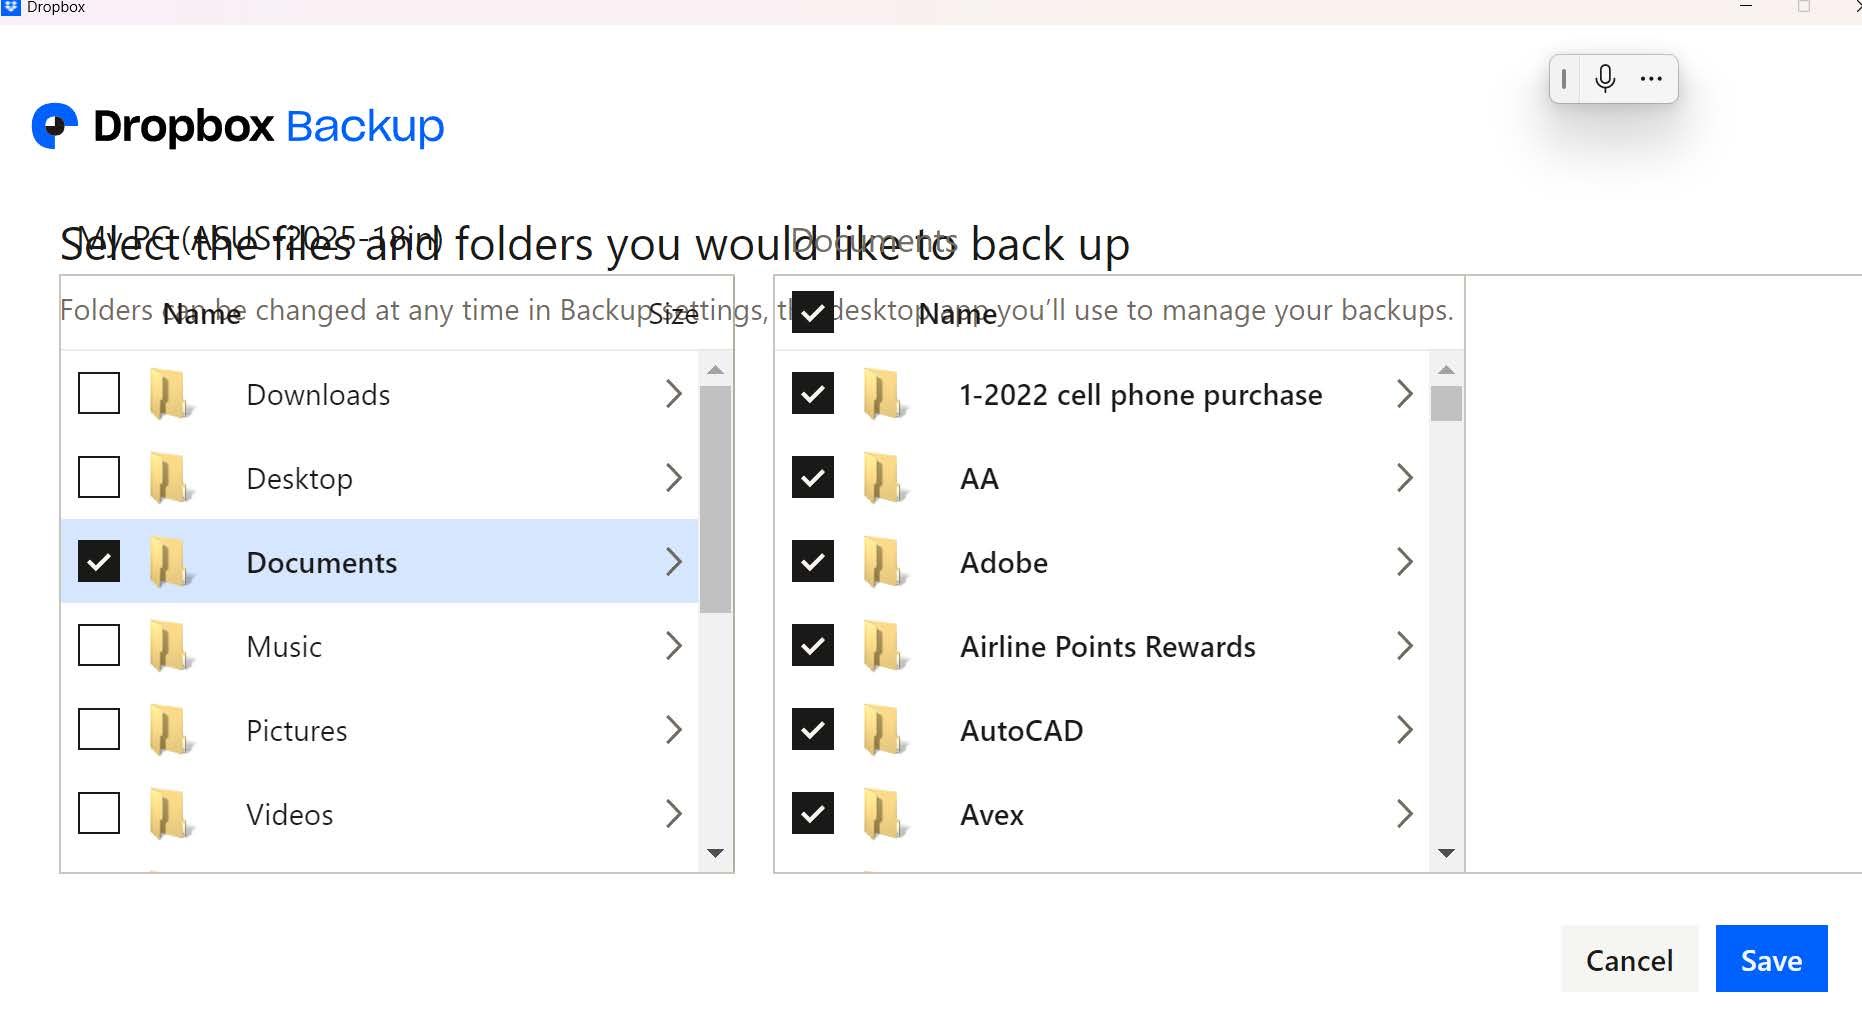Click the Cancel button

tap(1628, 959)
